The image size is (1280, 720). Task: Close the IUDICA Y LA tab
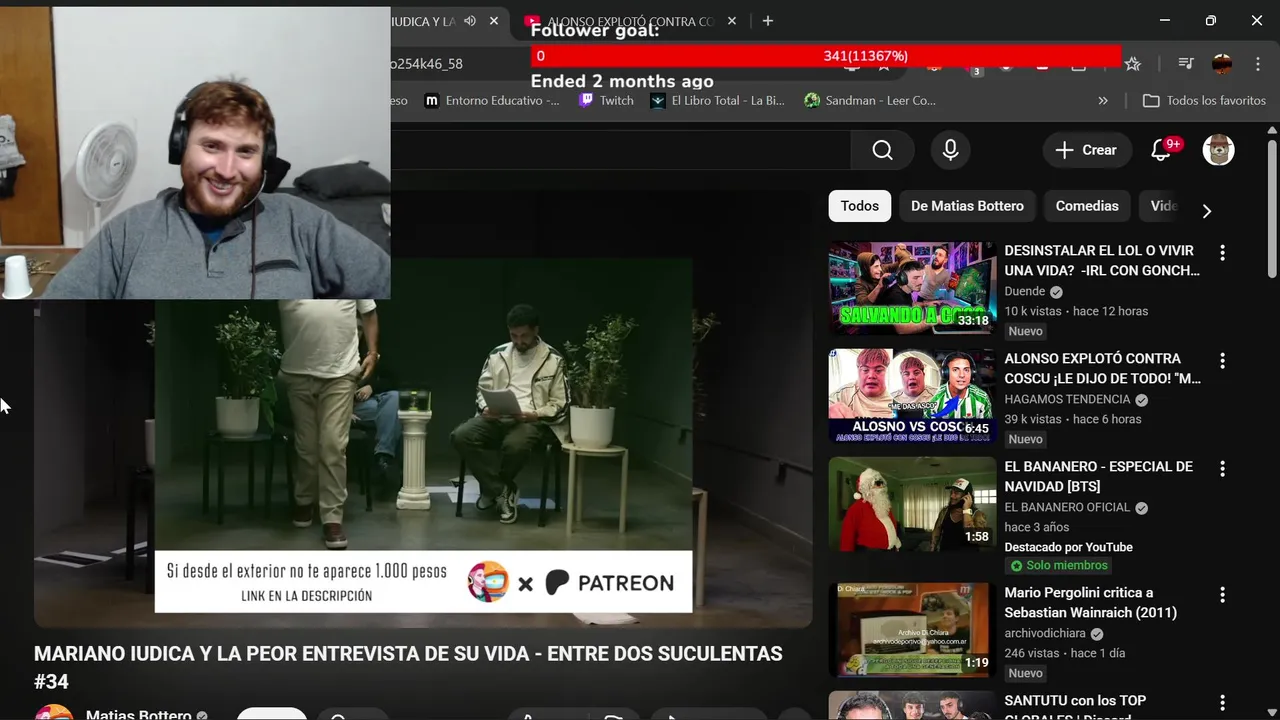[x=494, y=21]
